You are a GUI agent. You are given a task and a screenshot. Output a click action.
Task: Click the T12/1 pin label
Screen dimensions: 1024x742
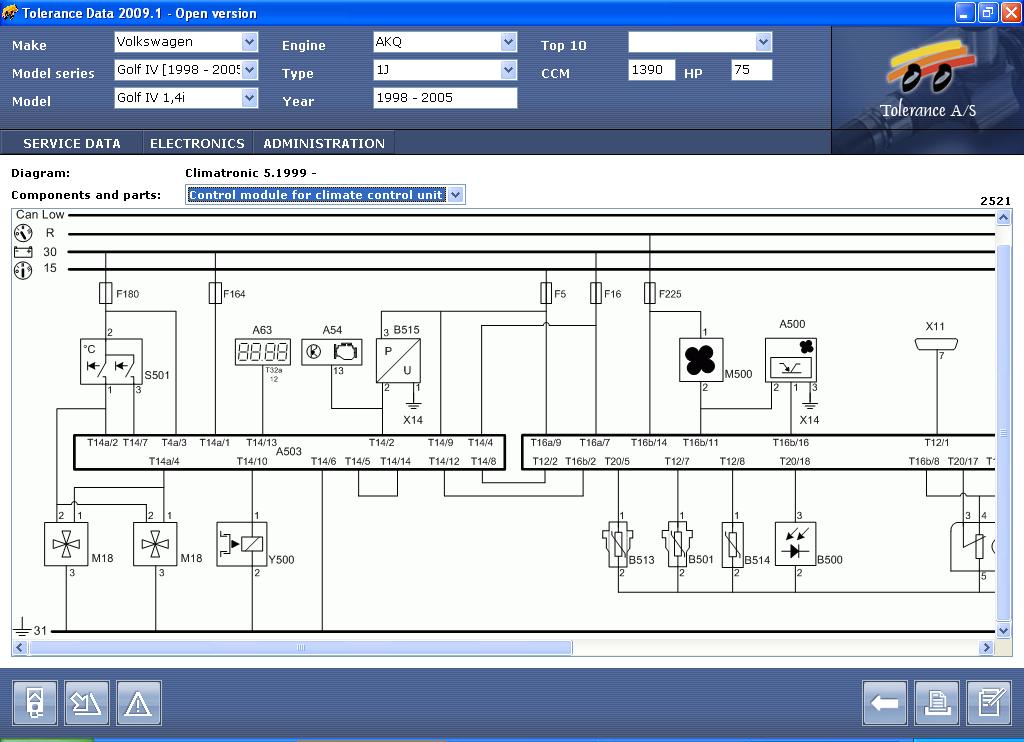936,442
